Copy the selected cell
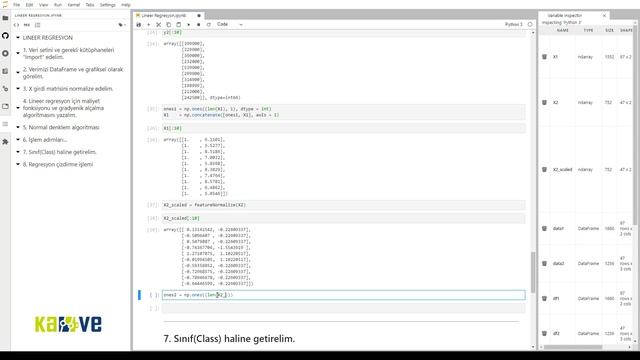The width and height of the screenshot is (640, 360). [169, 24]
